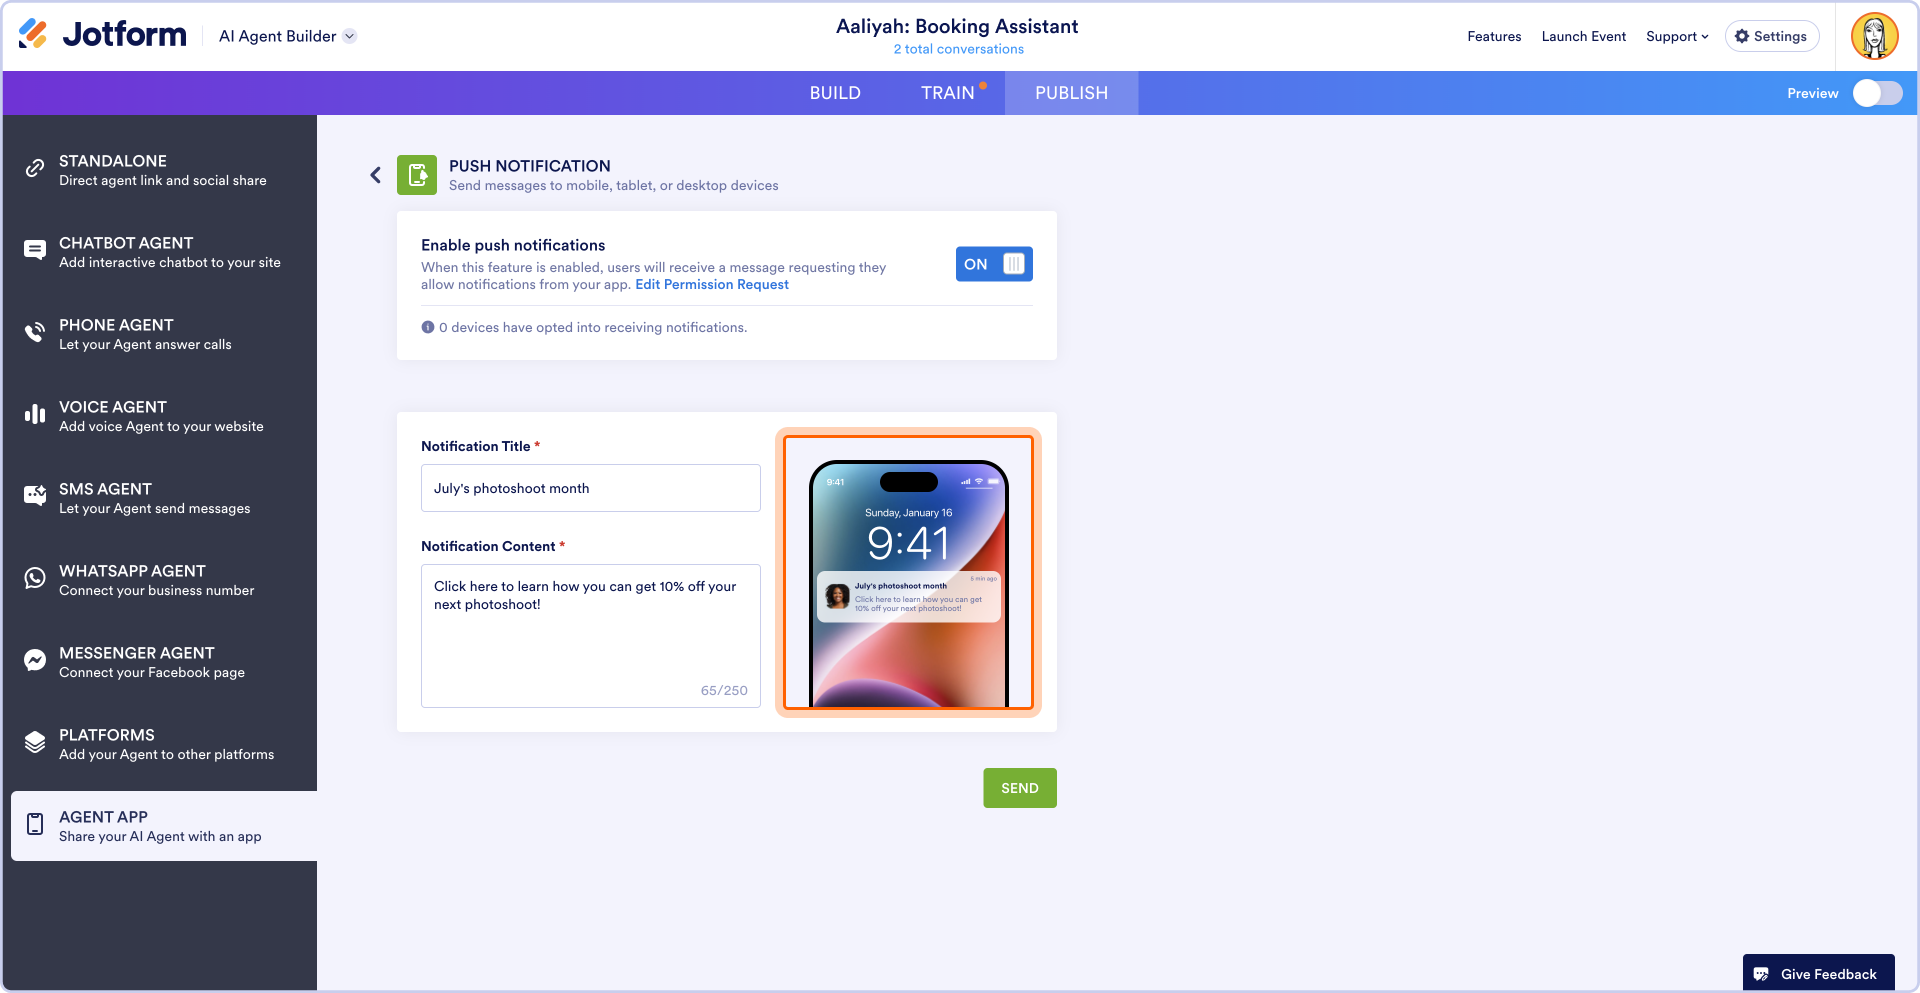The width and height of the screenshot is (1920, 993).
Task: Expand the AI Agent Builder dropdown
Action: pyautogui.click(x=288, y=36)
